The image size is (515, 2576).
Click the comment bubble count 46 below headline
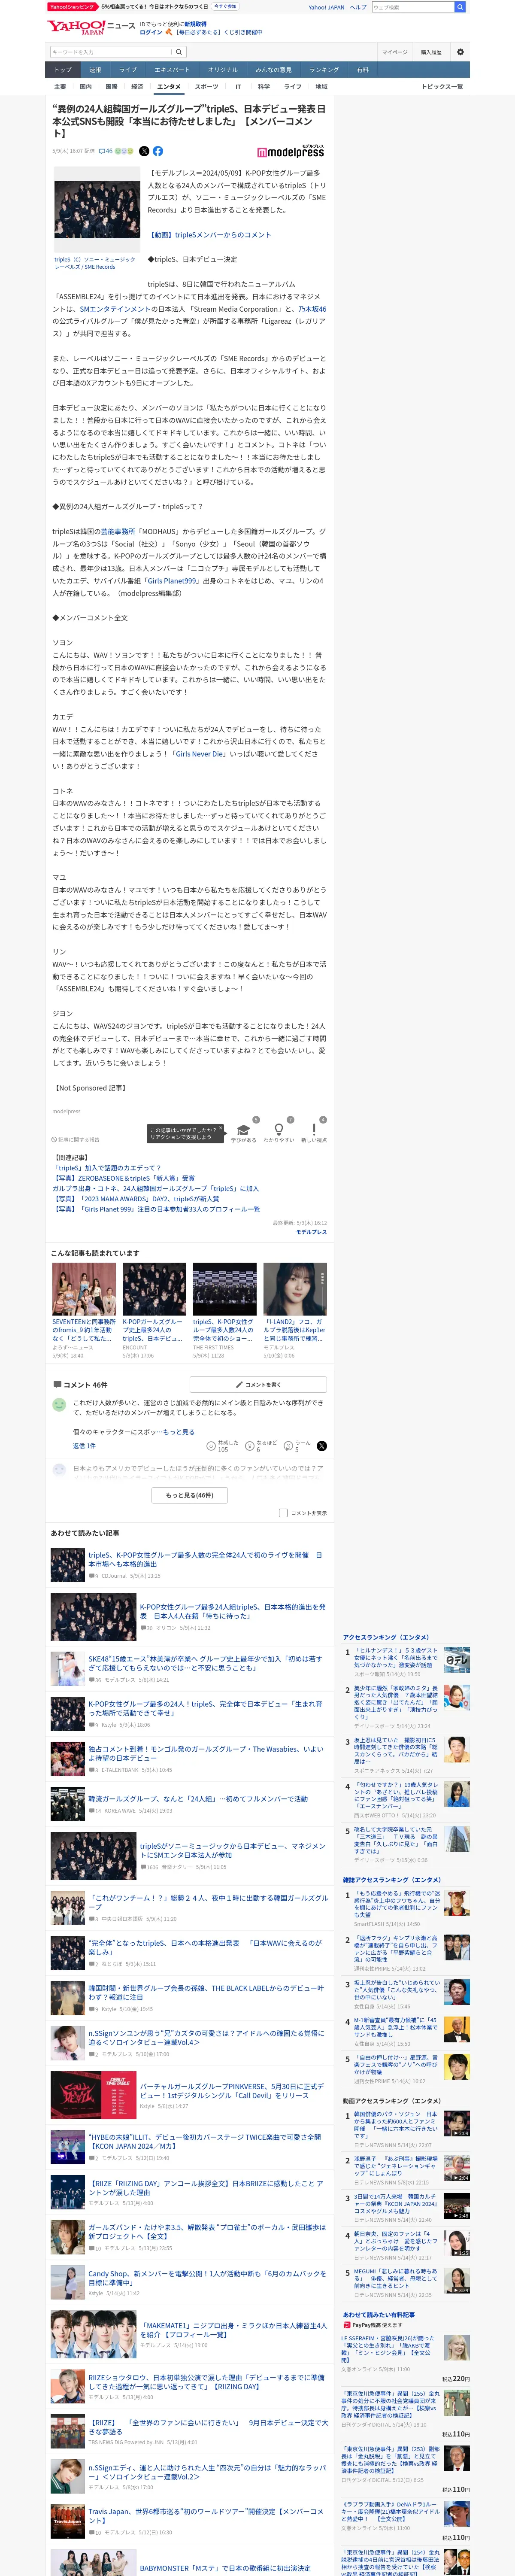[x=105, y=151]
